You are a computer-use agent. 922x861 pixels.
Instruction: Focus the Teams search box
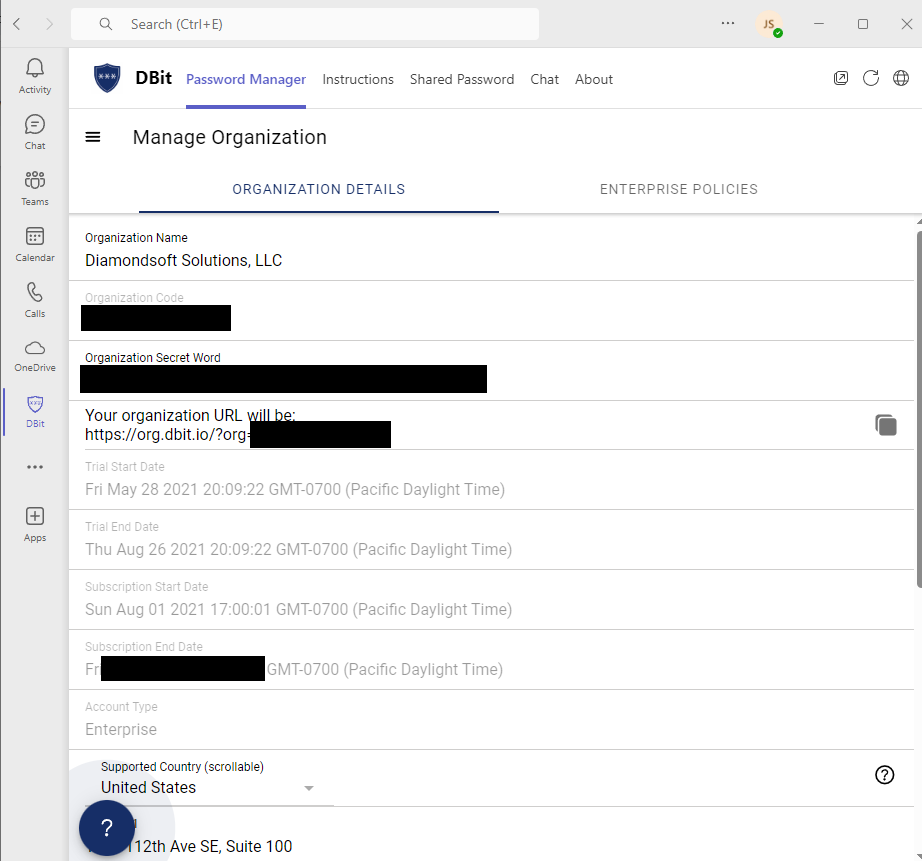305,24
